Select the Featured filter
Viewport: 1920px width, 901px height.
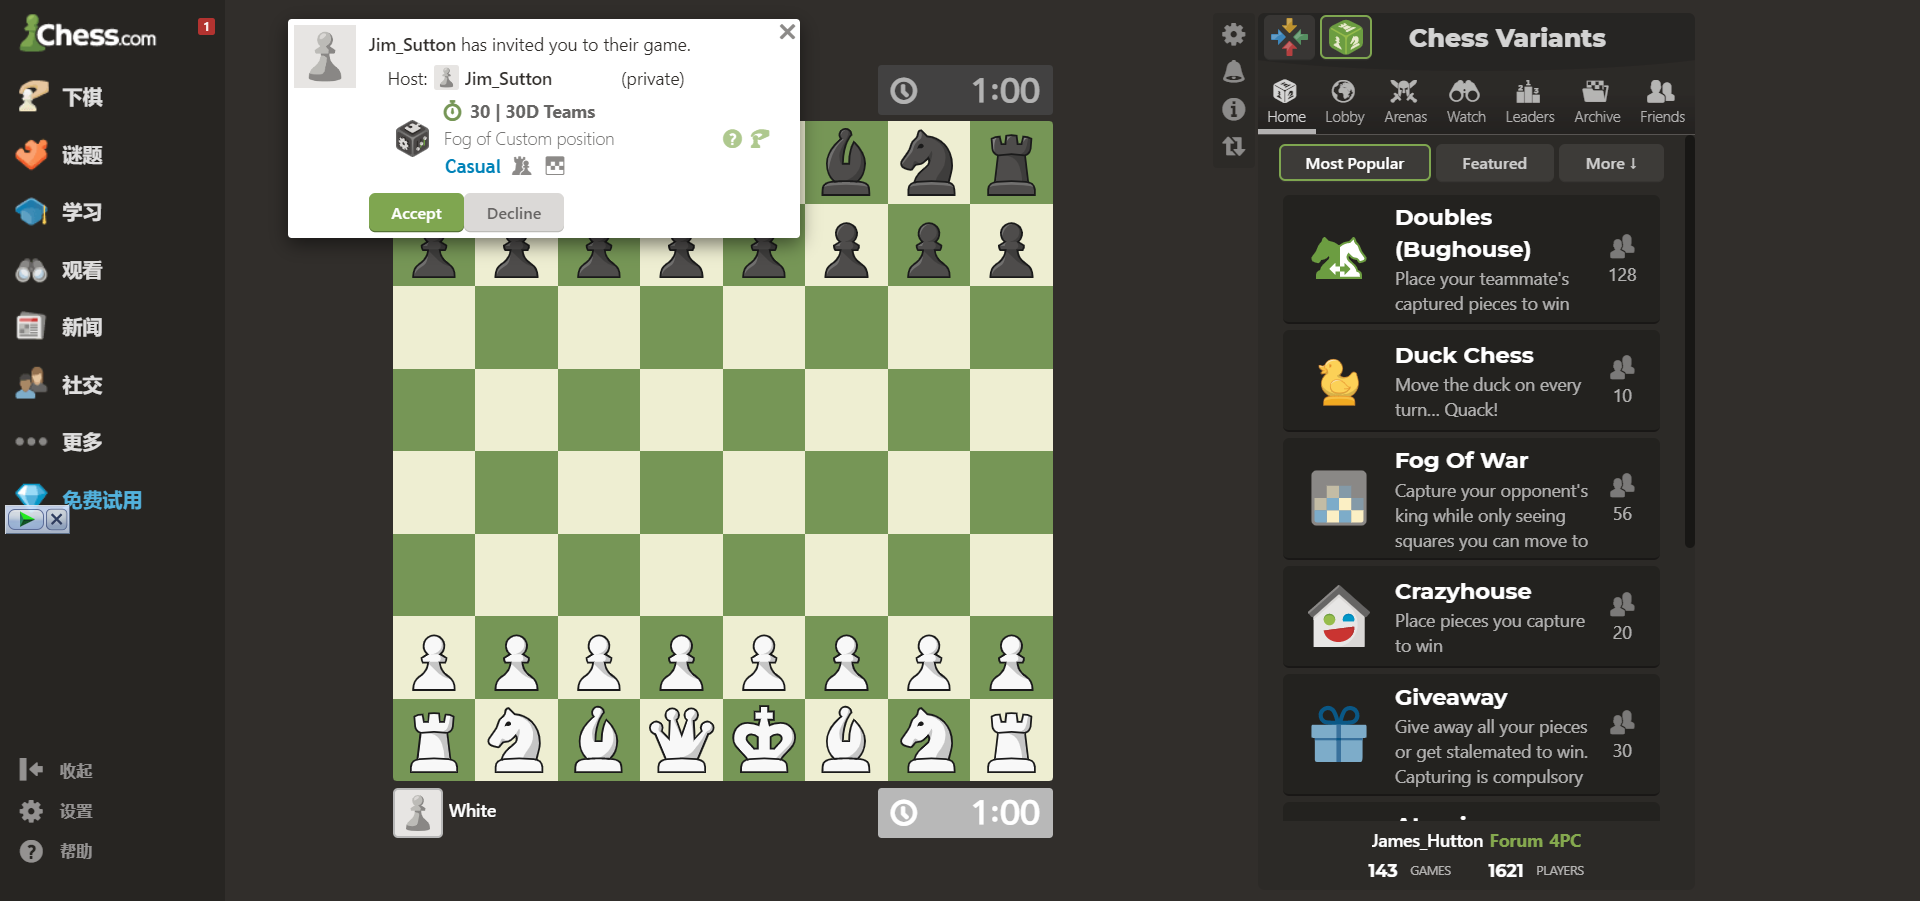1494,163
